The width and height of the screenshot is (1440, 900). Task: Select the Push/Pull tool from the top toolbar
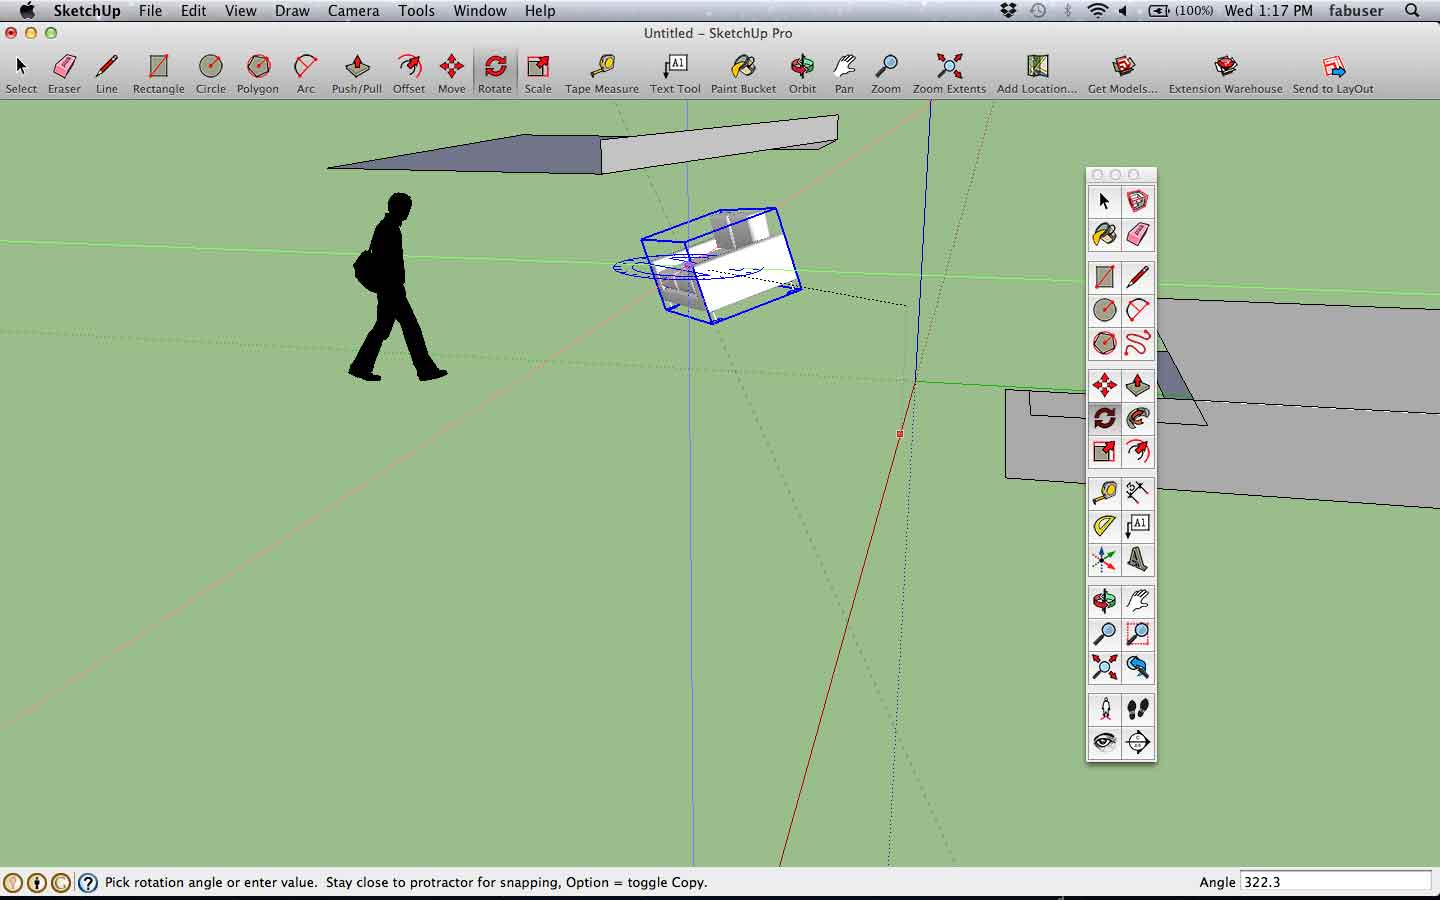(x=356, y=70)
